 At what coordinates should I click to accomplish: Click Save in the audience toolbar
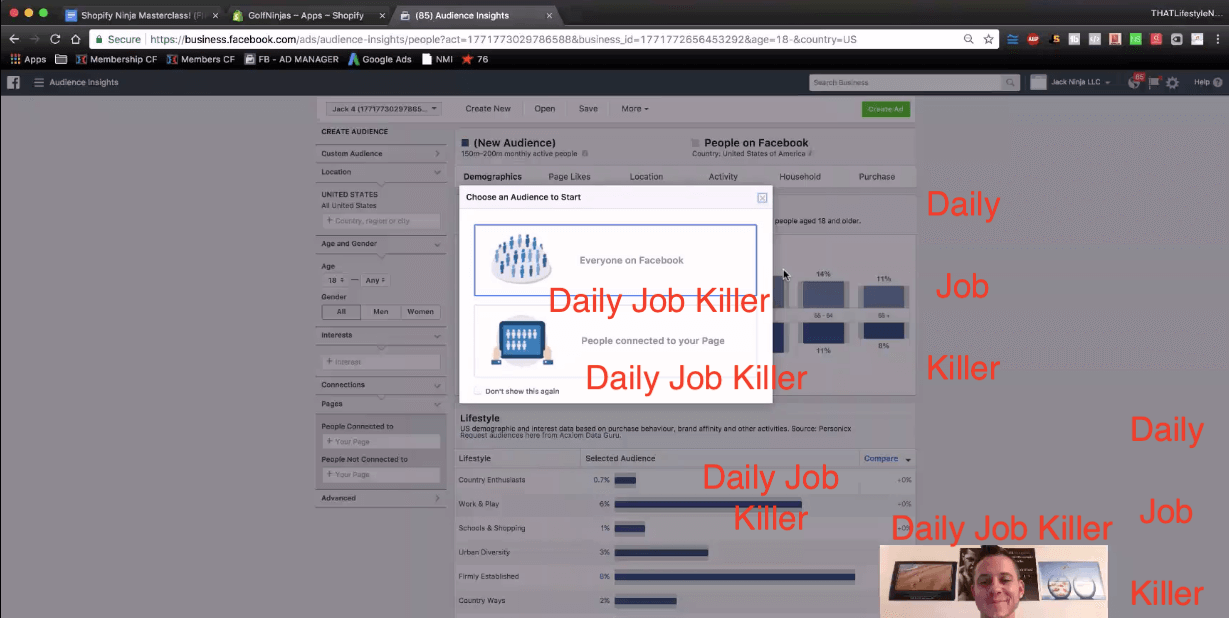pyautogui.click(x=588, y=109)
